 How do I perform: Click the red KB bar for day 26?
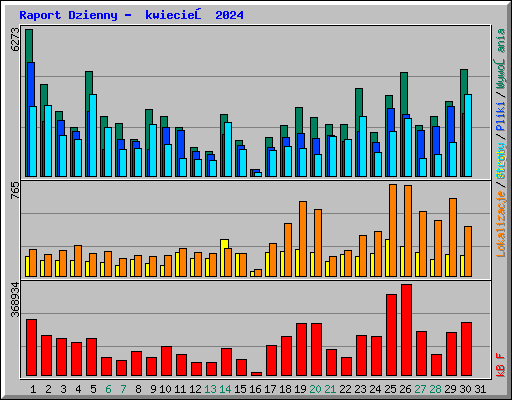(406, 330)
